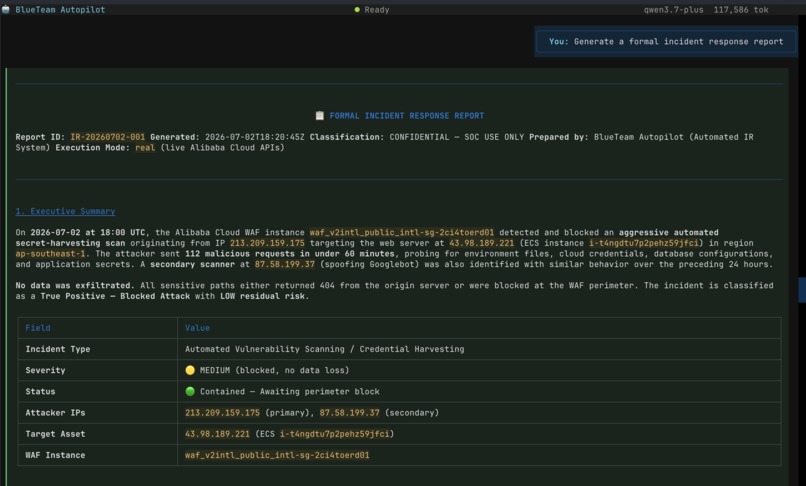The height and width of the screenshot is (486, 806).
Task: Click the WAF instance name in the summary paragraph
Action: 401,232
